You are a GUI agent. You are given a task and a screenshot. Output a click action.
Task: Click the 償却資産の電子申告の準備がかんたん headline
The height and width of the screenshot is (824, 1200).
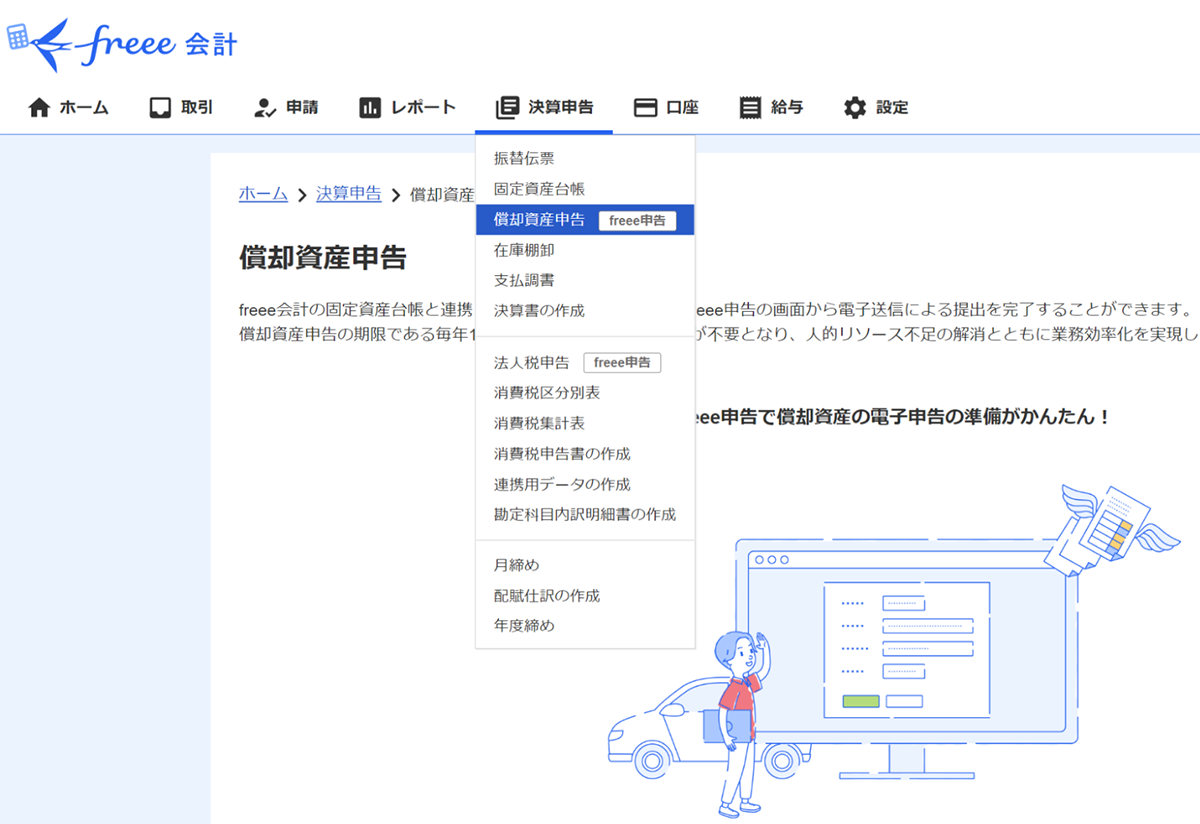coord(903,416)
